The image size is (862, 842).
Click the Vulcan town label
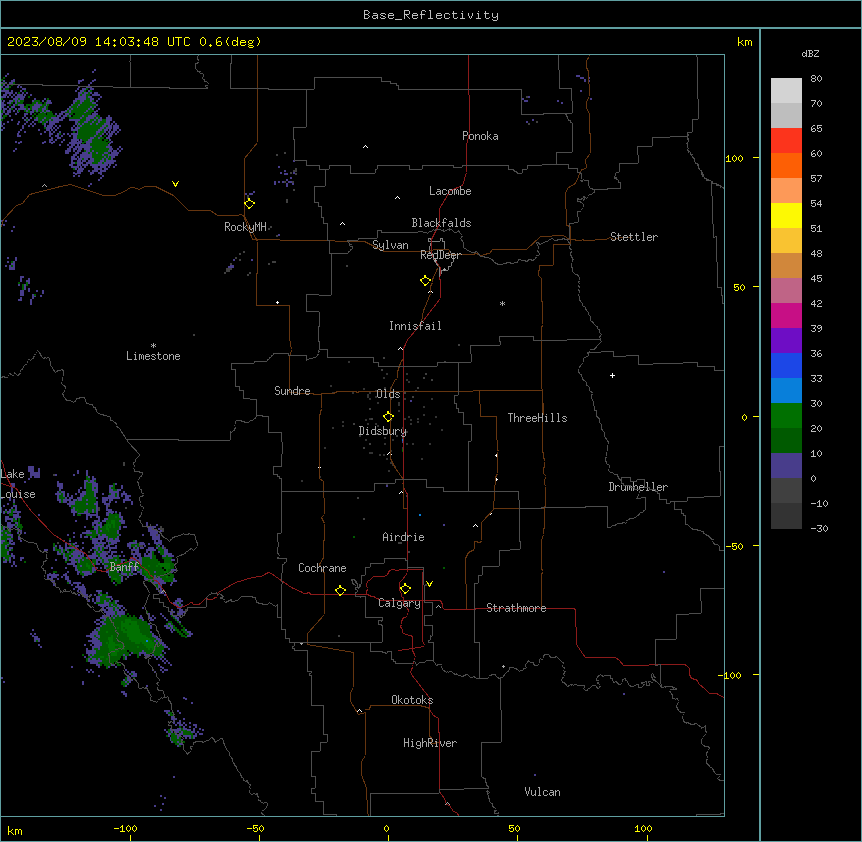[542, 792]
